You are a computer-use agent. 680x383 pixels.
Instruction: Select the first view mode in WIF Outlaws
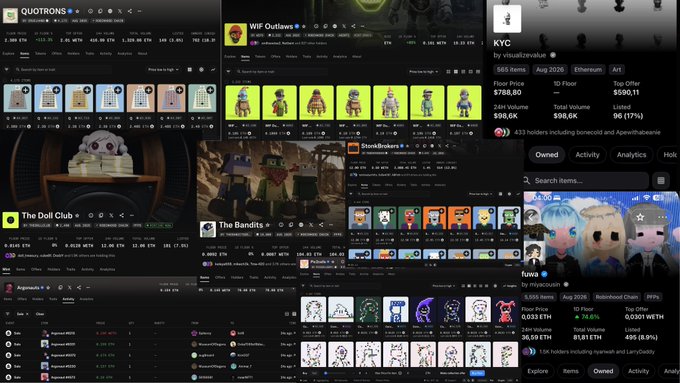pos(448,72)
